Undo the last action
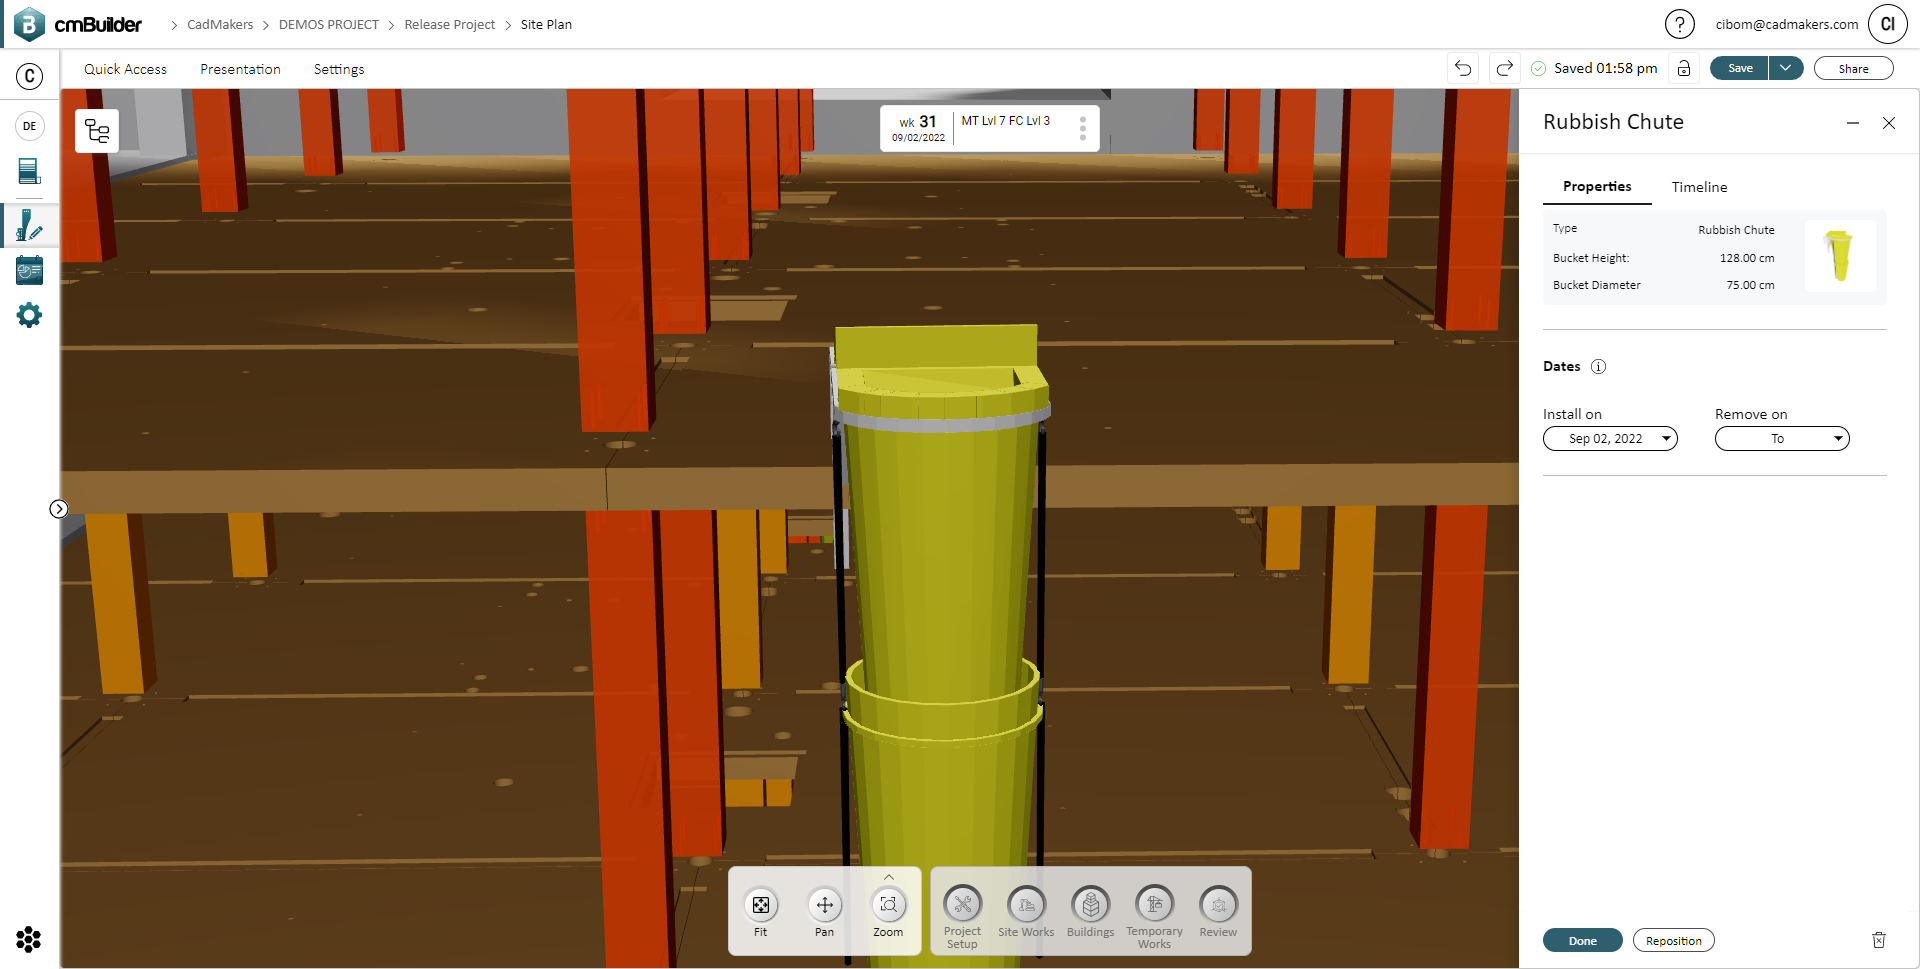 (1463, 68)
